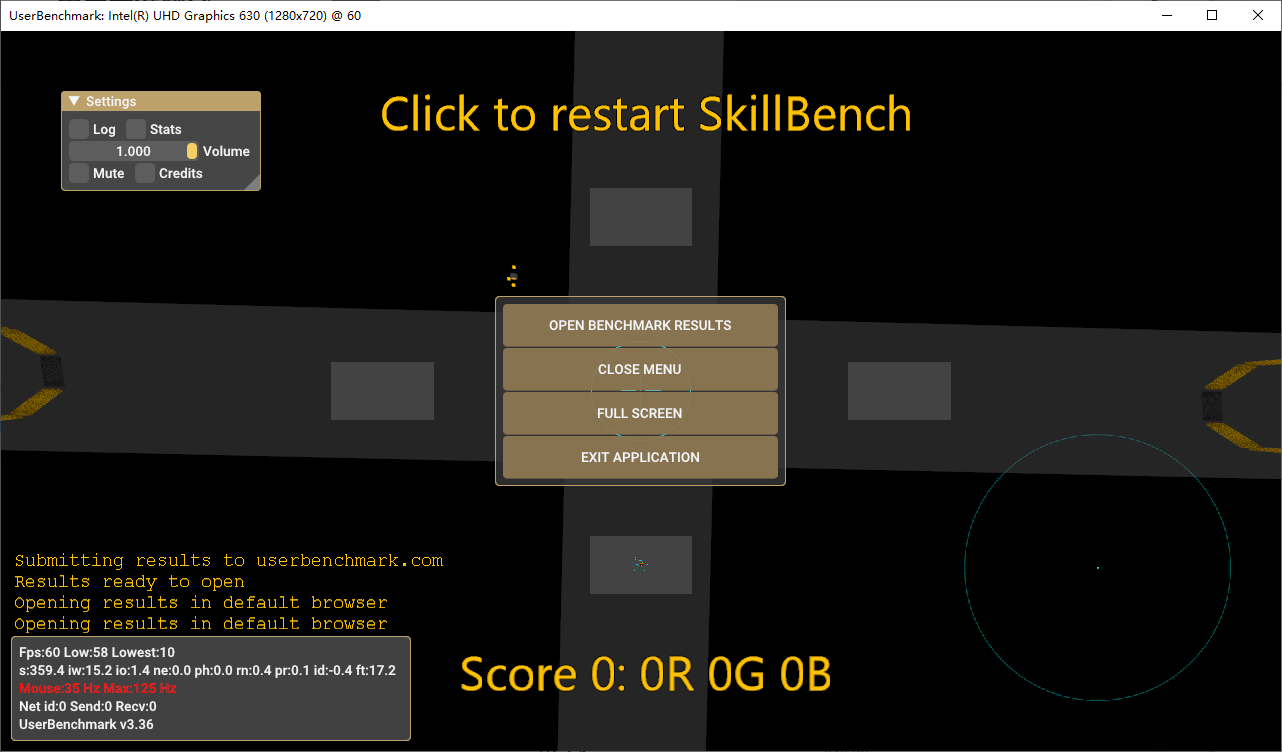This screenshot has height=752, width=1282.
Task: Click 'UserBenchmark v3.36' version text
Action: tap(86, 724)
